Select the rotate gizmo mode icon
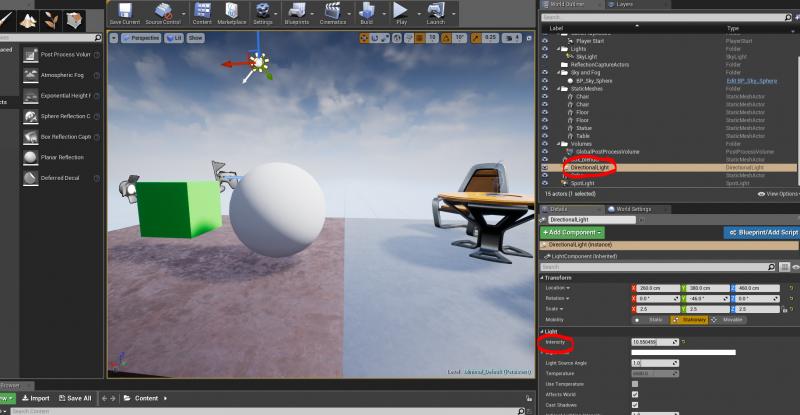The height and width of the screenshot is (415, 800). coord(374,38)
